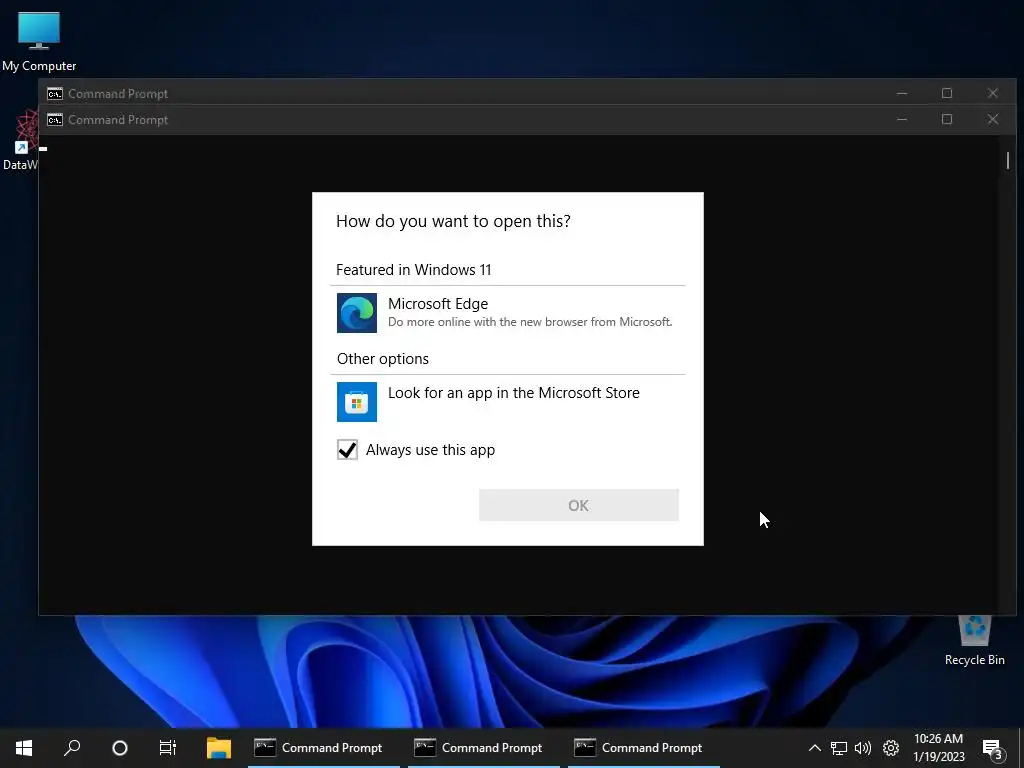Select My Computer desktop icon

pyautogui.click(x=39, y=41)
